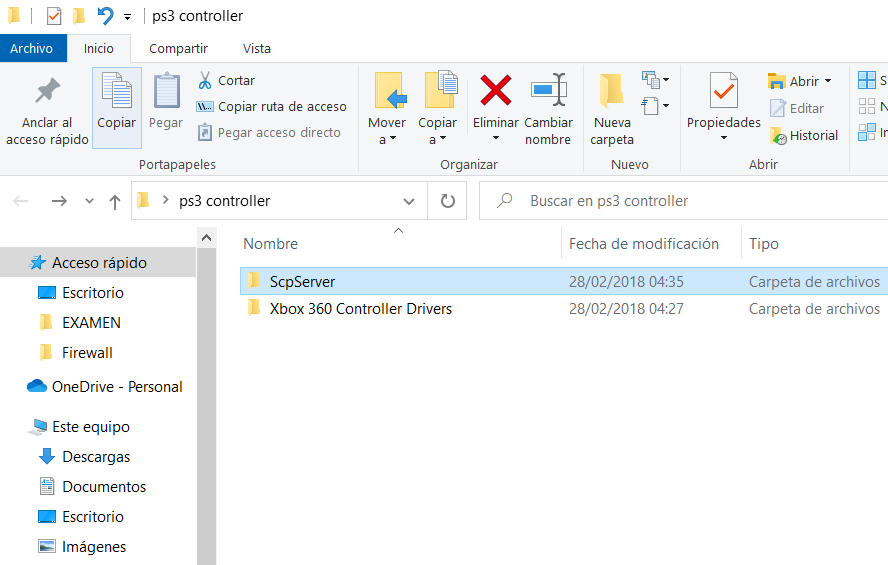The image size is (888, 565).
Task: Open Imágenes in navigation pane
Action: [x=94, y=547]
